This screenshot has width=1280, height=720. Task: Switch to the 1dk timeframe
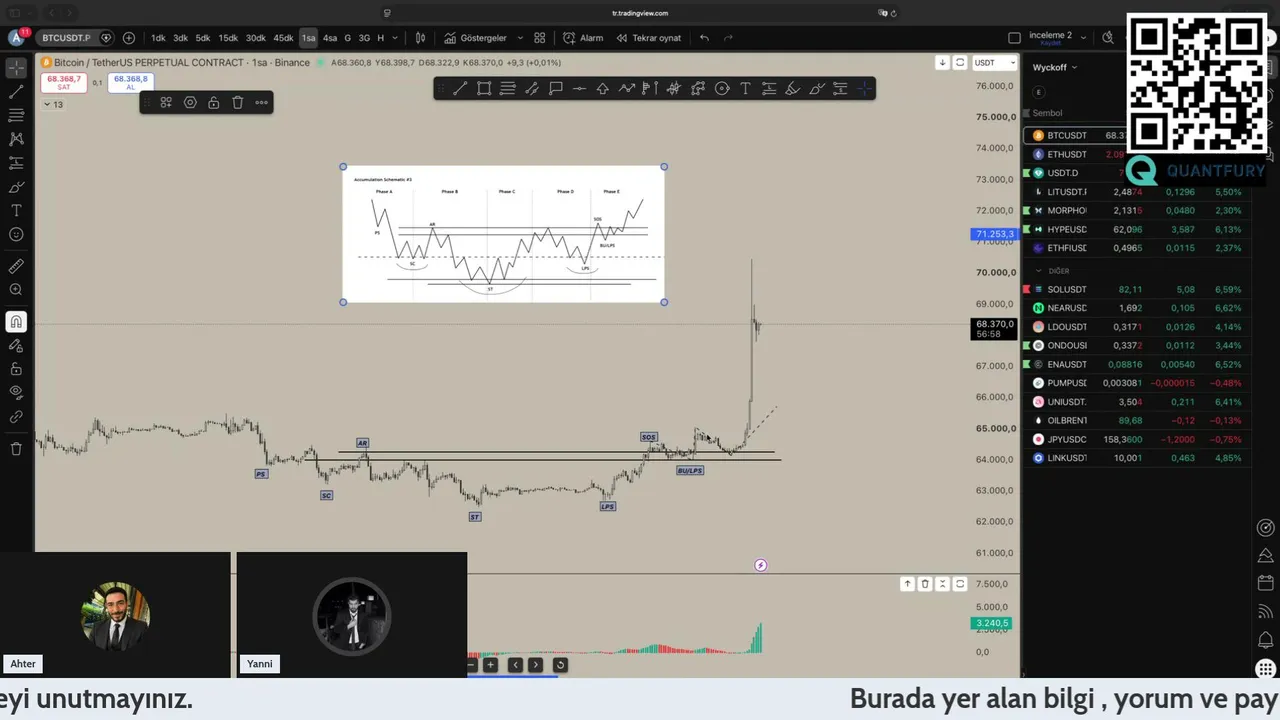coord(158,38)
